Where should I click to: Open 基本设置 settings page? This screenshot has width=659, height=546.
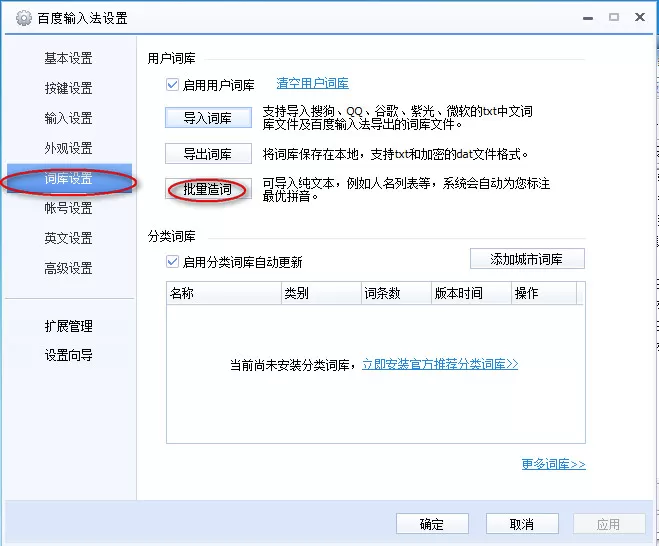click(x=69, y=58)
